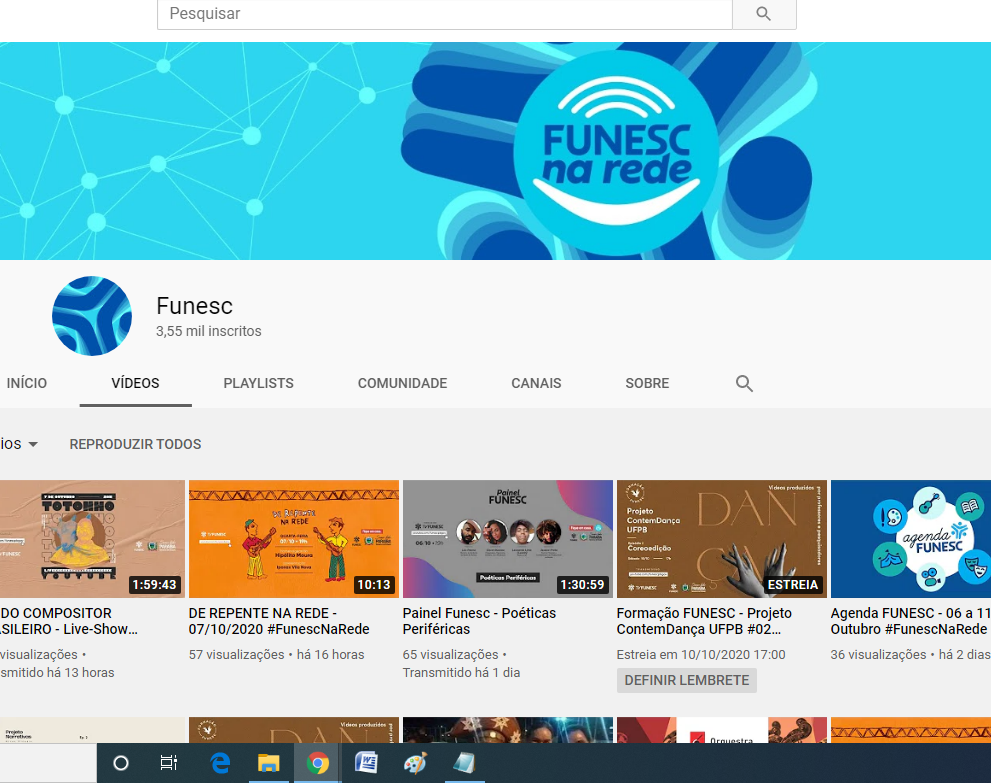Open the Agenda FUNESC video thumbnail
991x783 pixels.
point(911,538)
